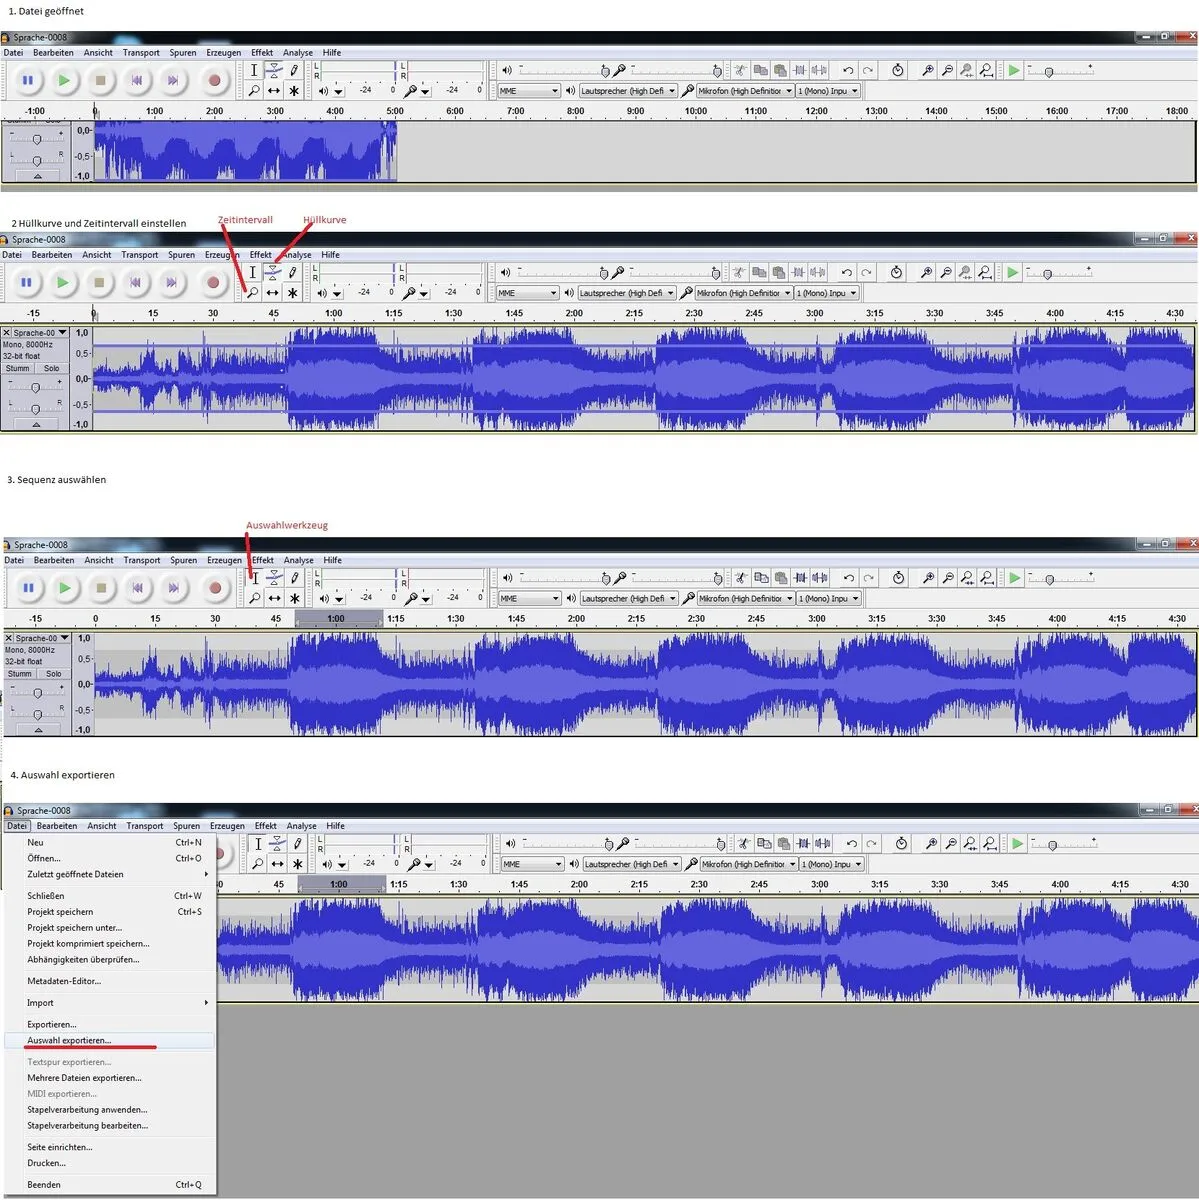This screenshot has height=1200, width=1199.
Task: Click 'Projekt speichern unter...' in the Datei menu
Action: click(74, 928)
